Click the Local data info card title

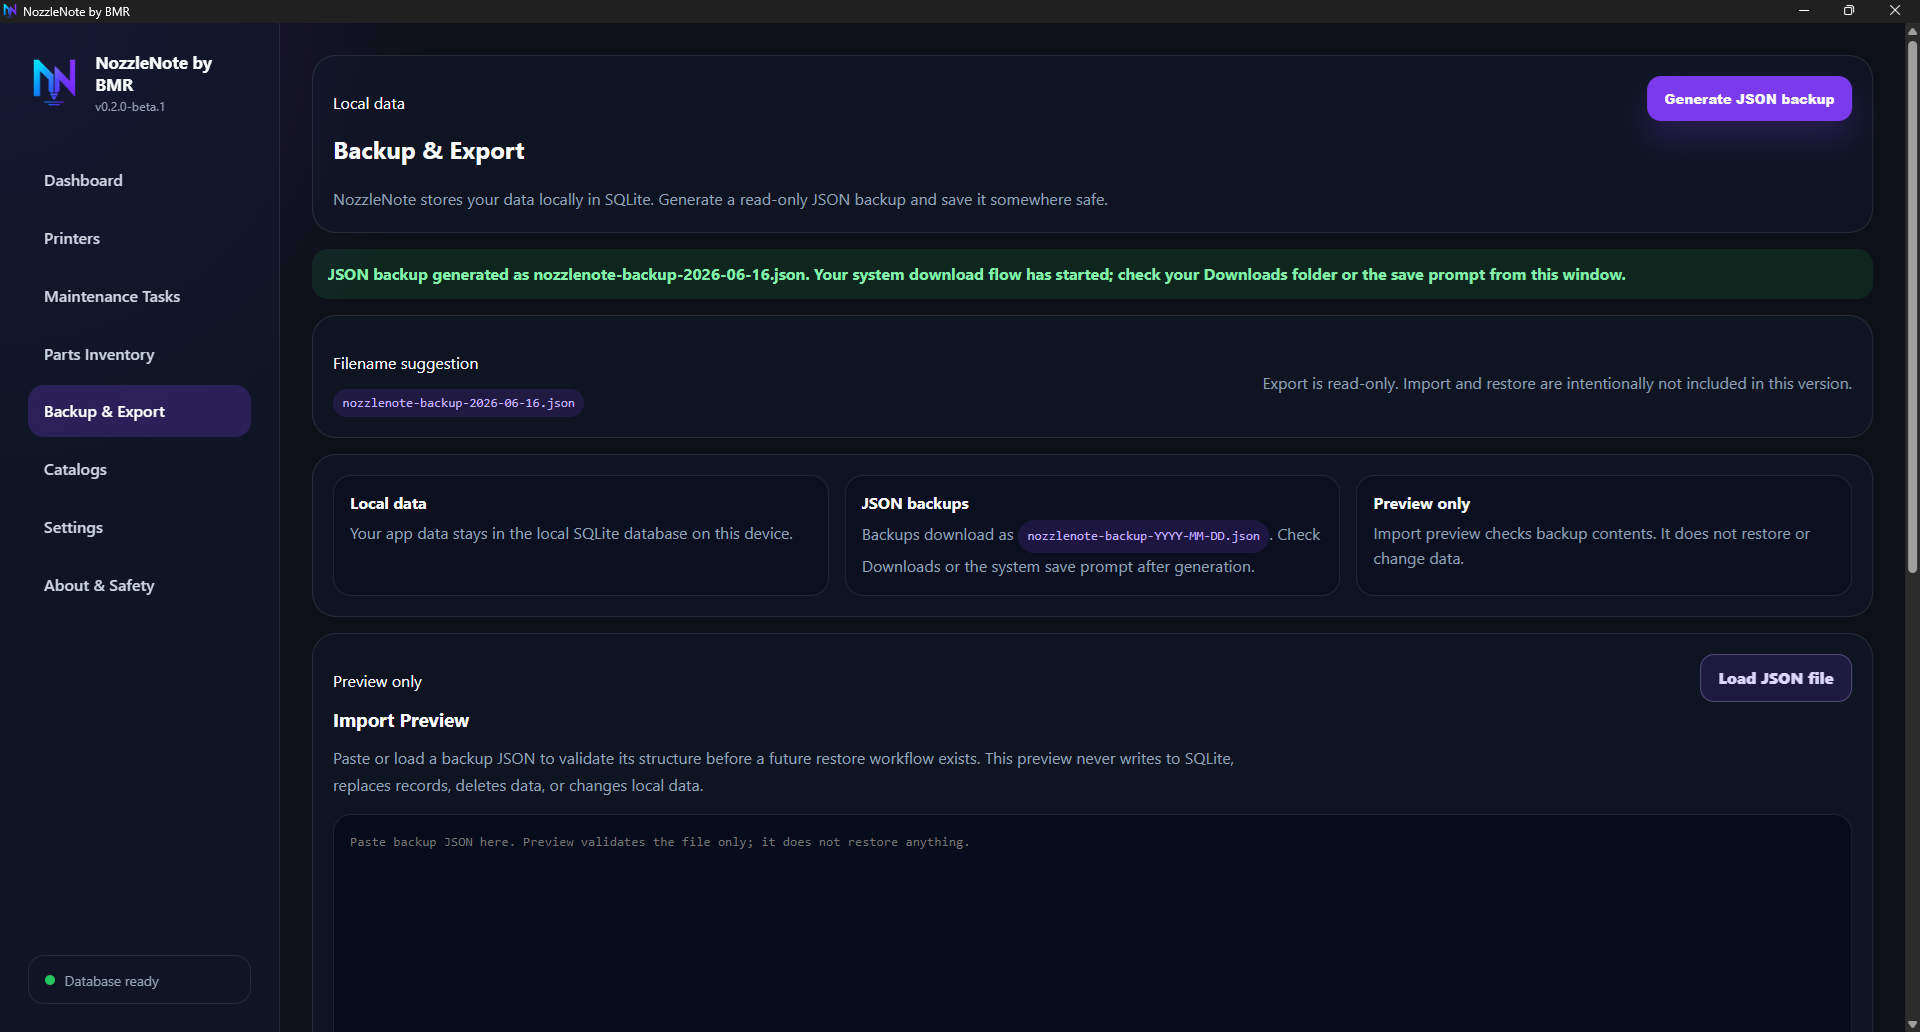coord(388,503)
